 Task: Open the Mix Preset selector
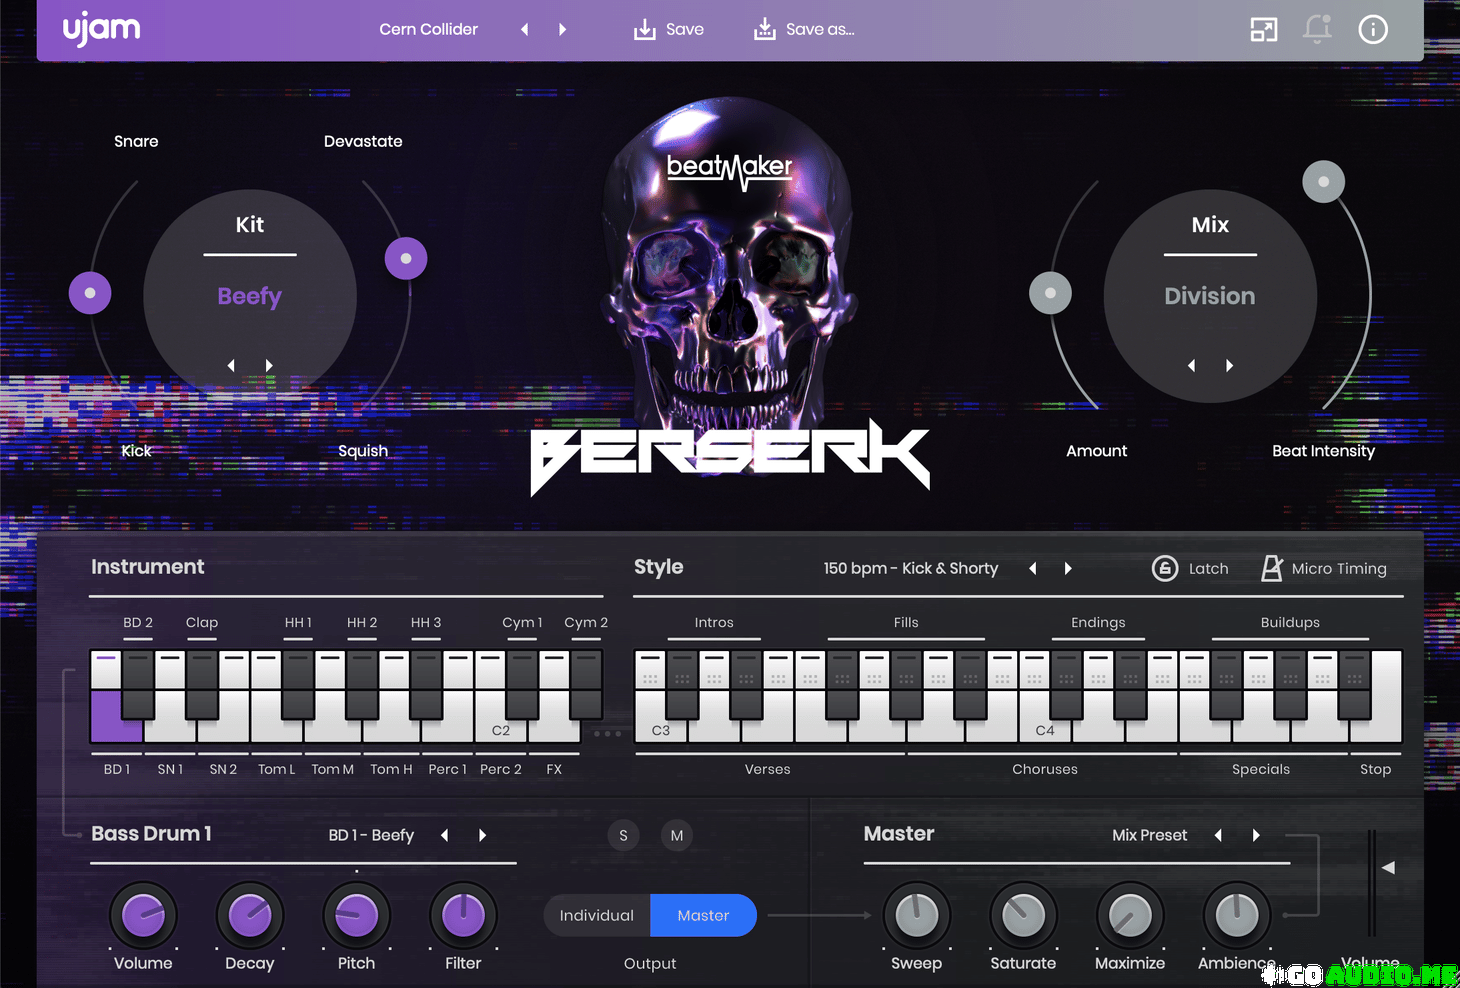(1149, 835)
